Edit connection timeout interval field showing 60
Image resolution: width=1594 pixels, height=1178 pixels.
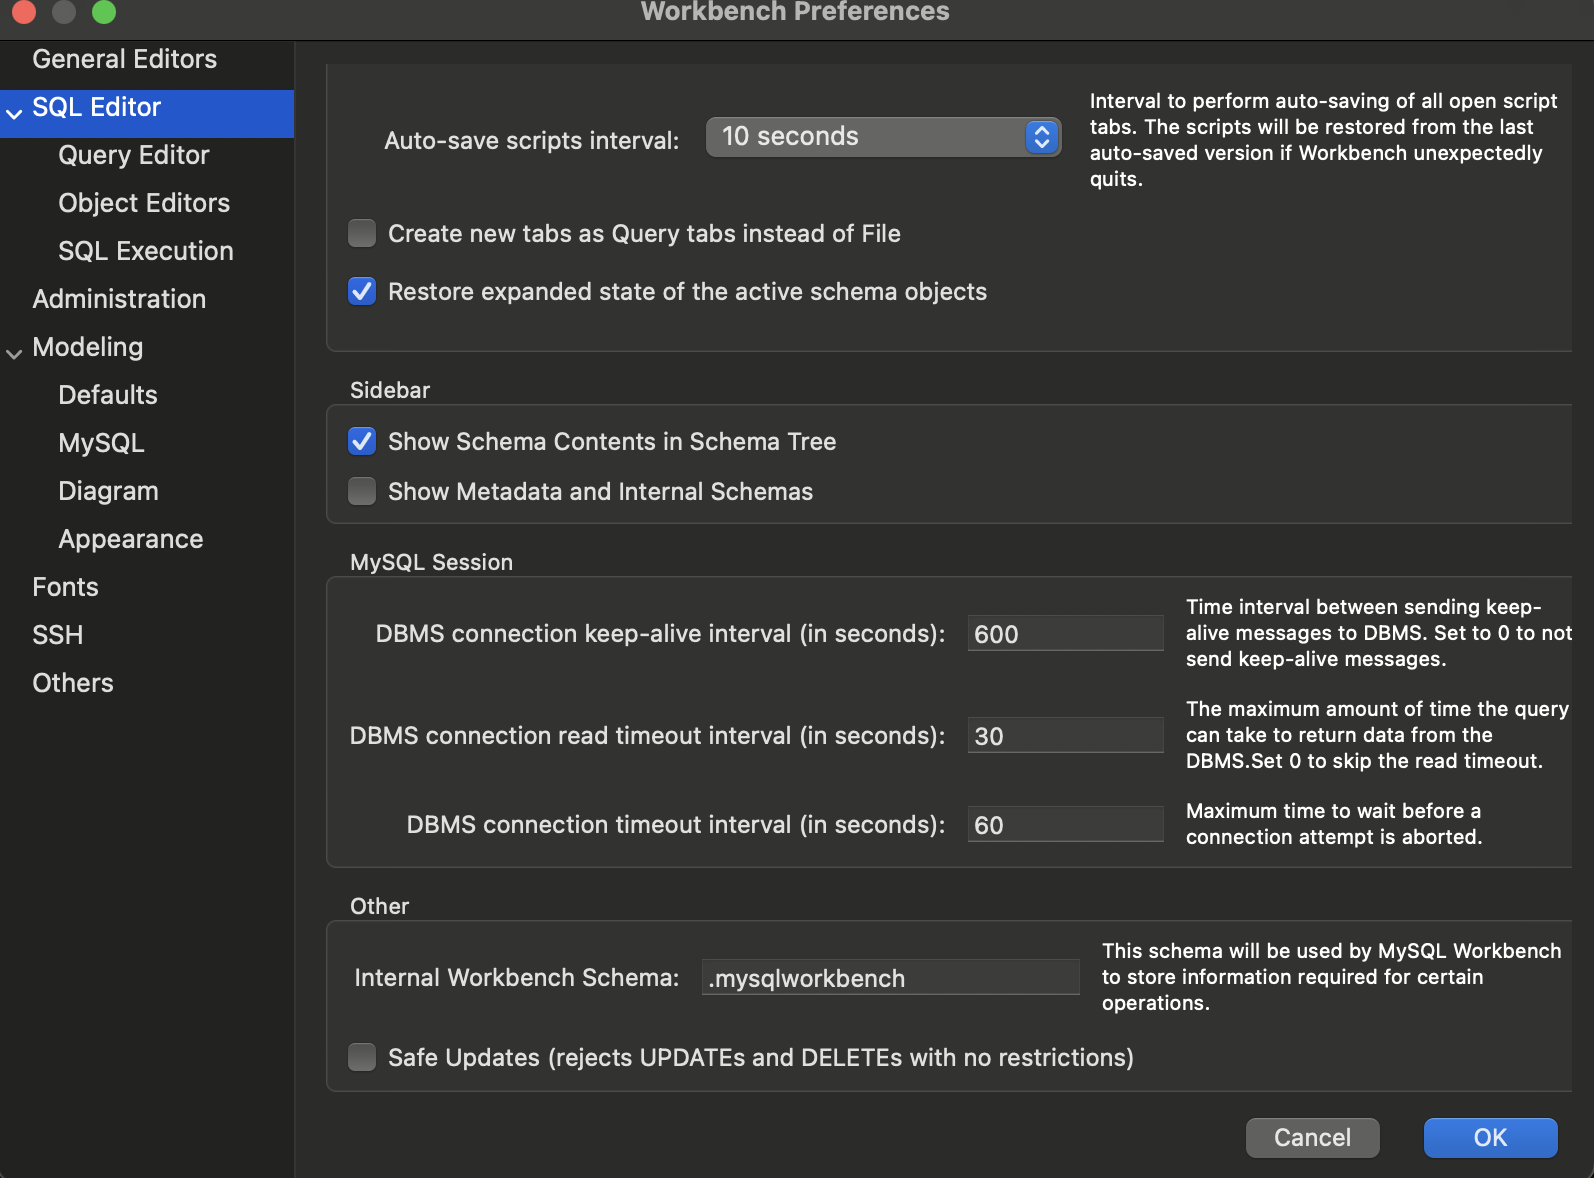(x=1065, y=825)
